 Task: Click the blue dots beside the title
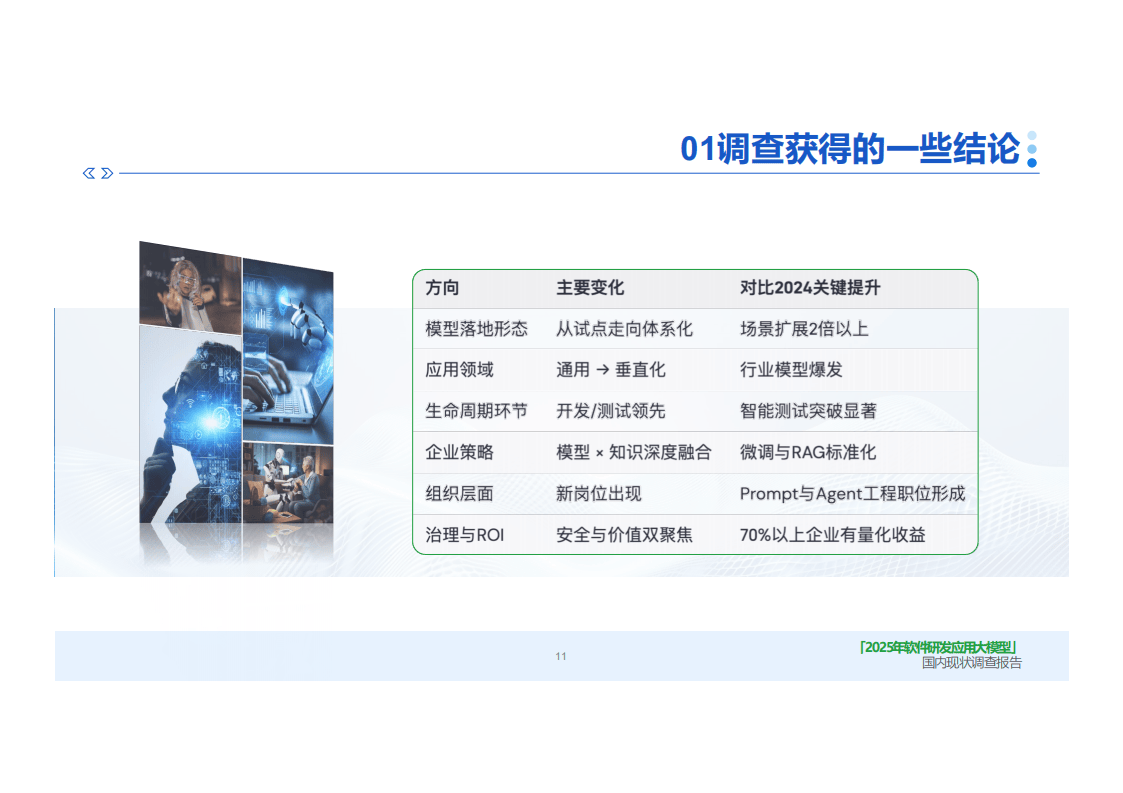(1032, 149)
